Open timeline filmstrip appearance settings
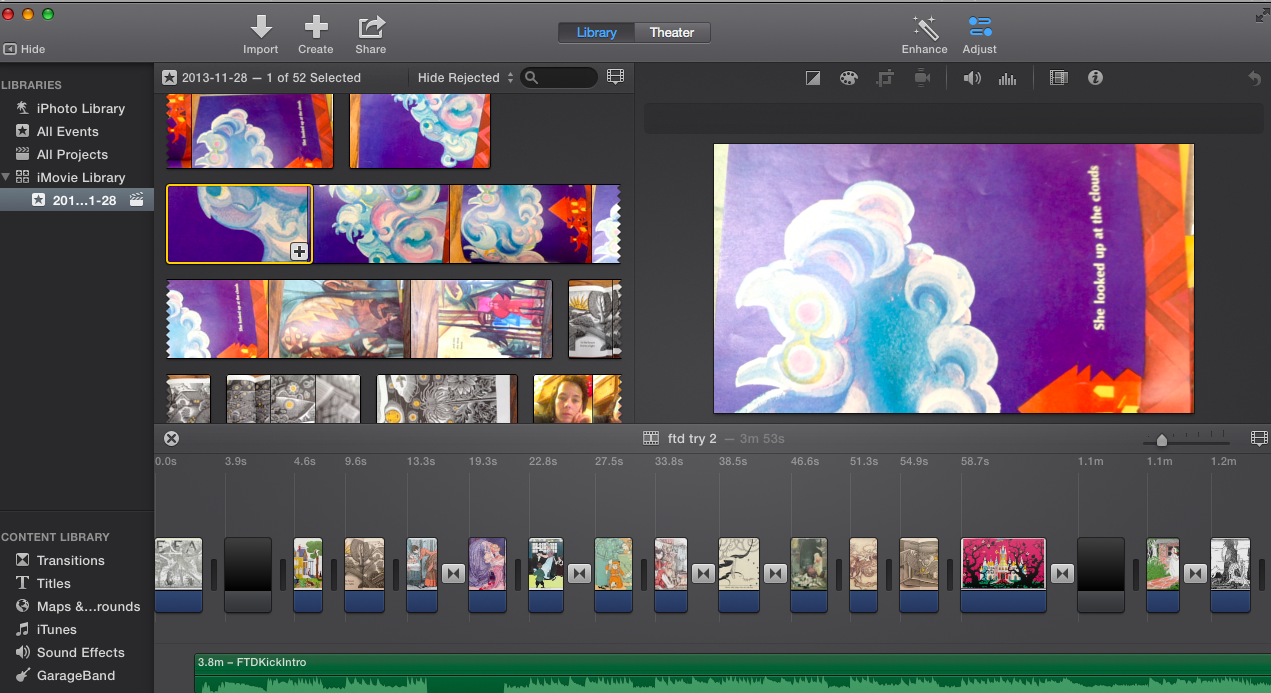The image size is (1271, 693). pyautogui.click(x=1259, y=438)
